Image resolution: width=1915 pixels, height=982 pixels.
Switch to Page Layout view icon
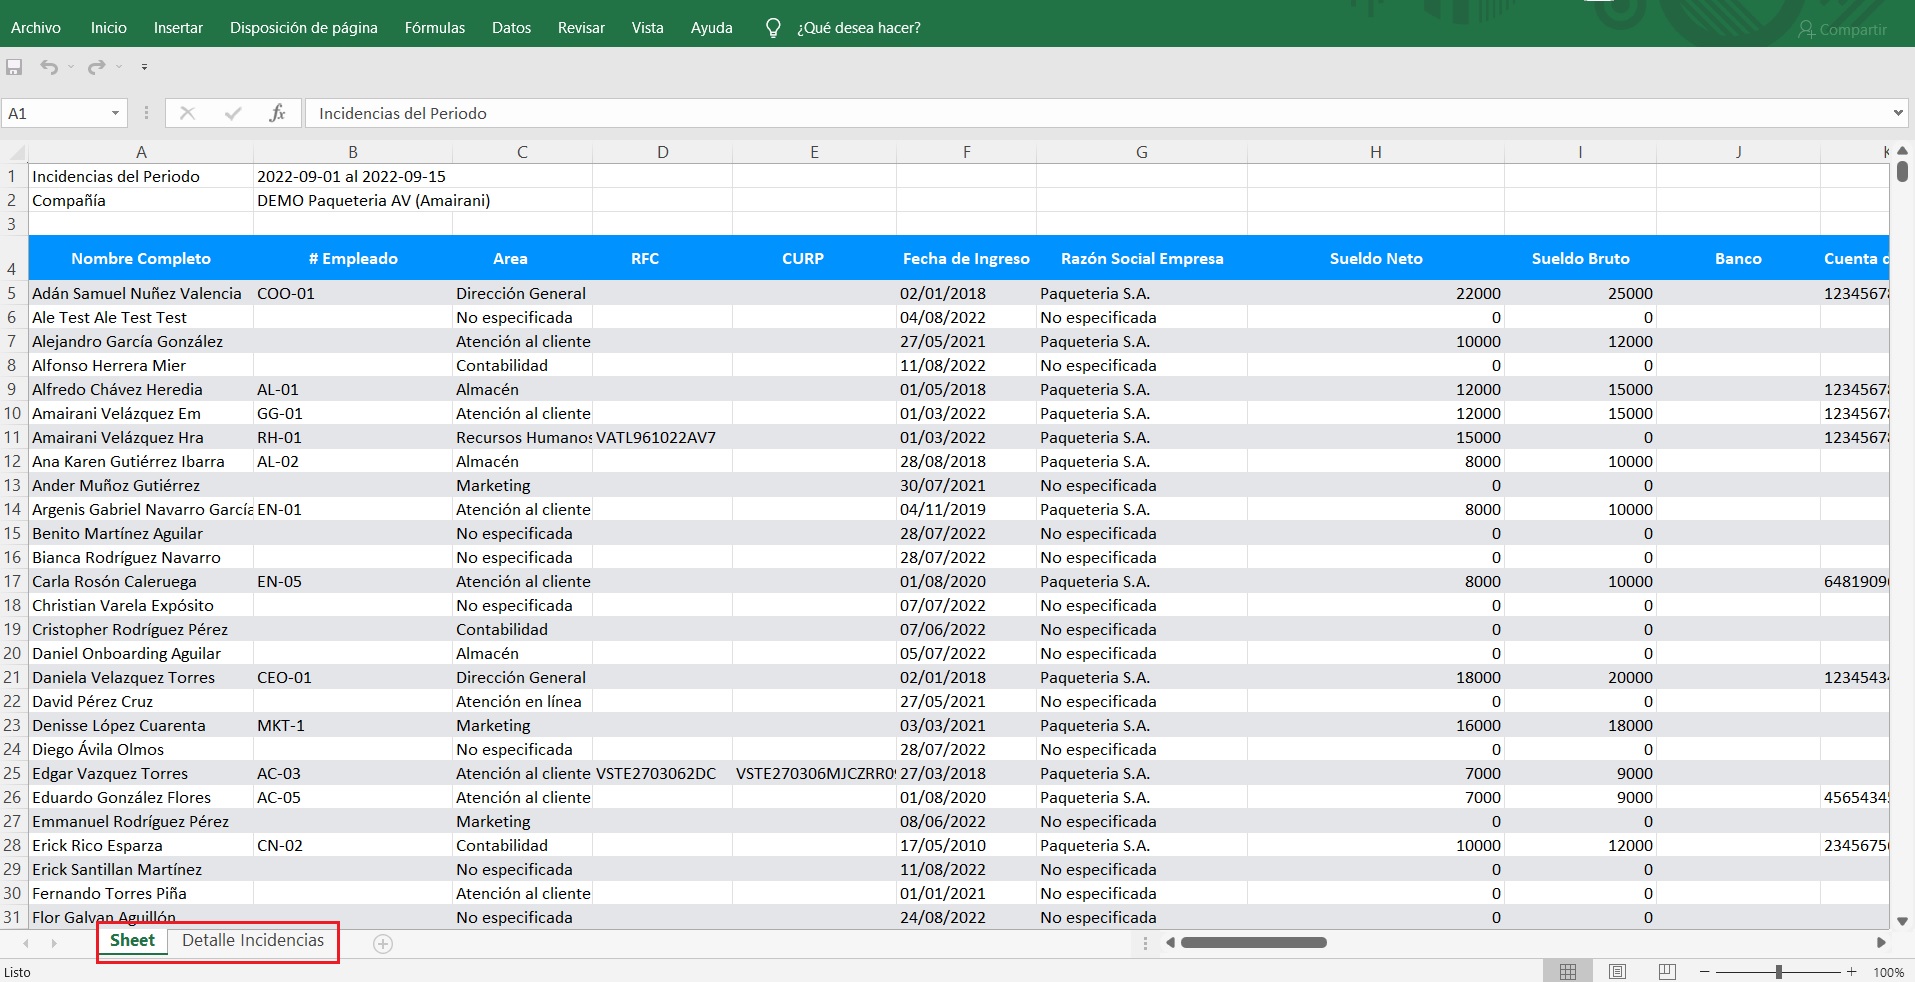pyautogui.click(x=1617, y=972)
